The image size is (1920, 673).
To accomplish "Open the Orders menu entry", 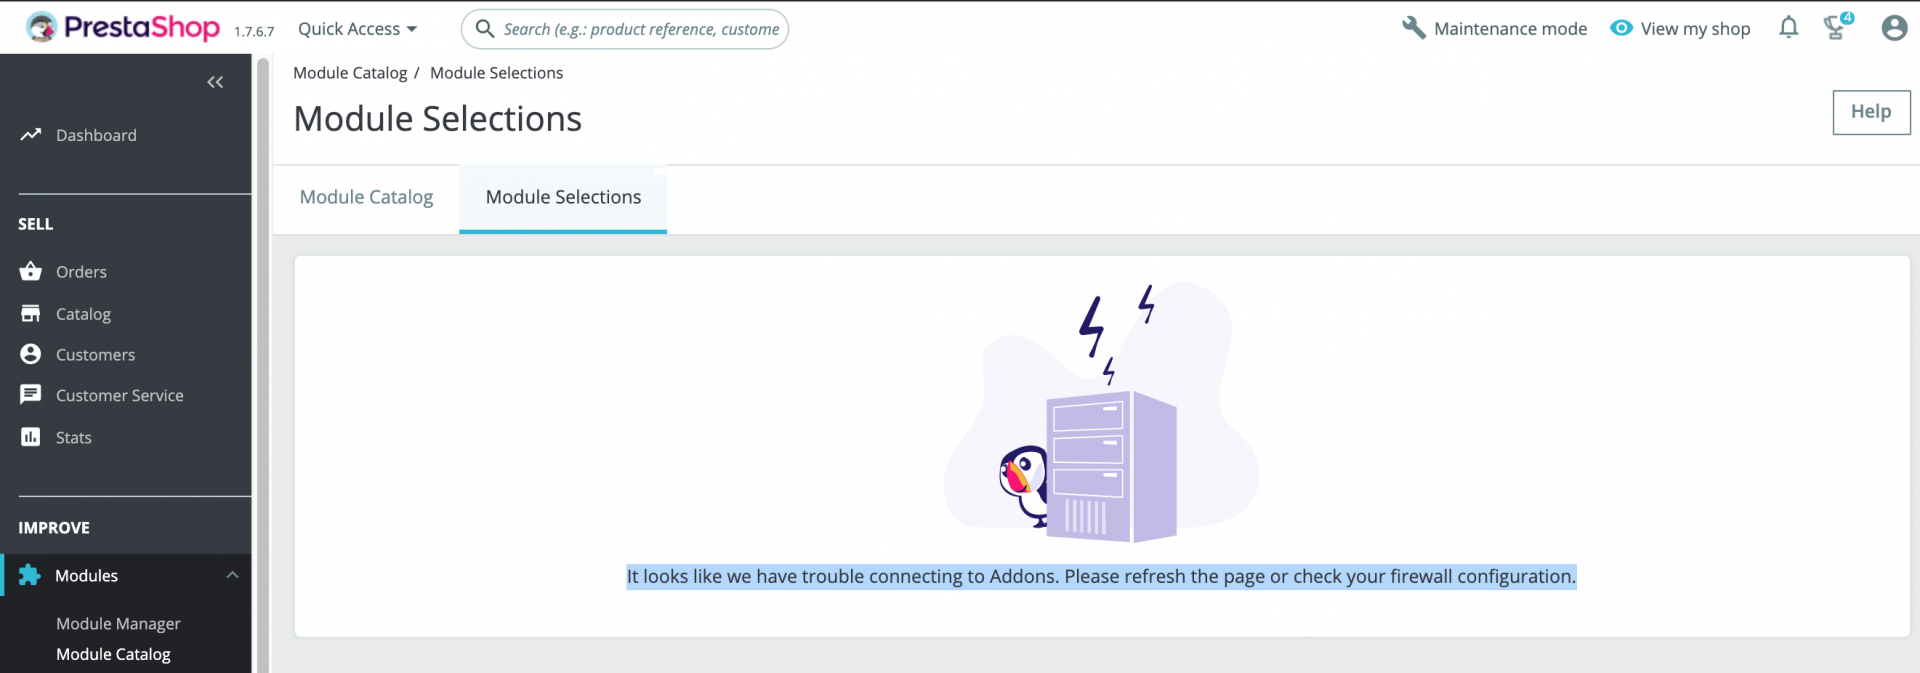I will click(x=81, y=272).
